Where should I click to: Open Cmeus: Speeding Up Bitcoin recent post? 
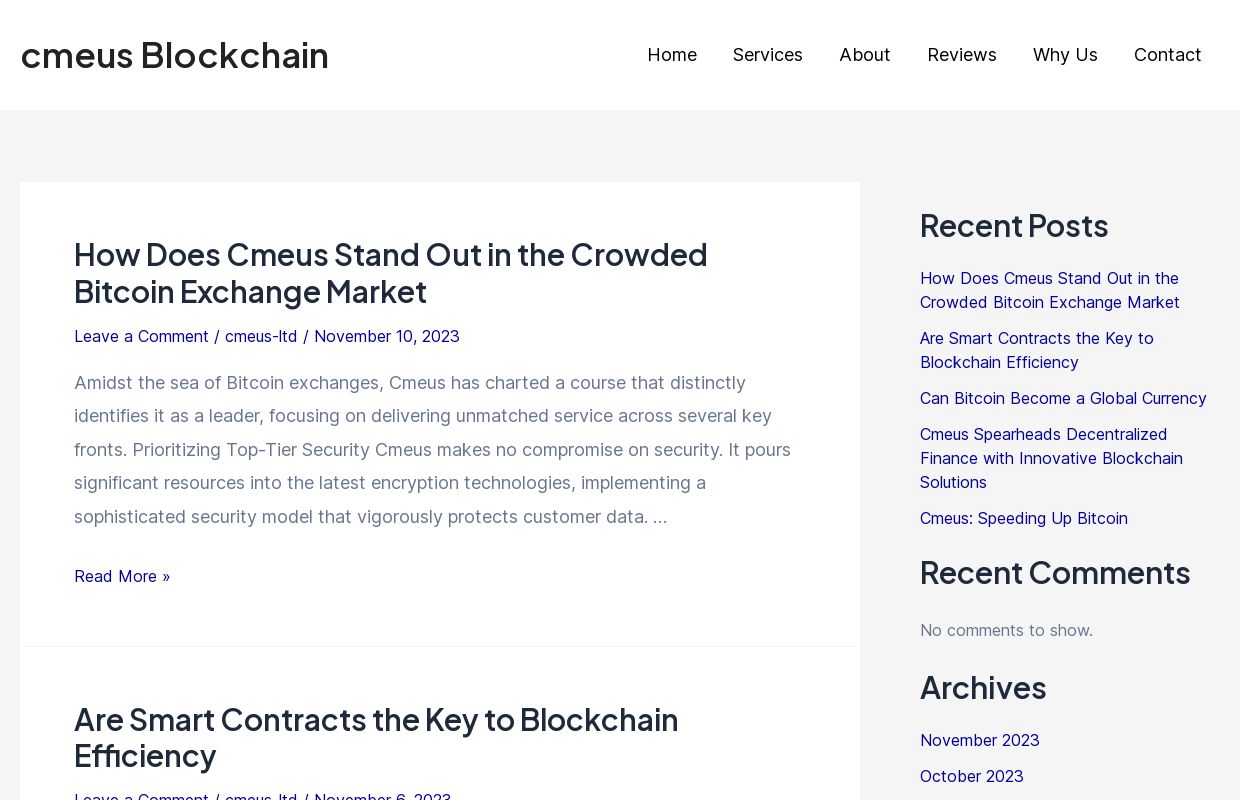pos(1023,518)
